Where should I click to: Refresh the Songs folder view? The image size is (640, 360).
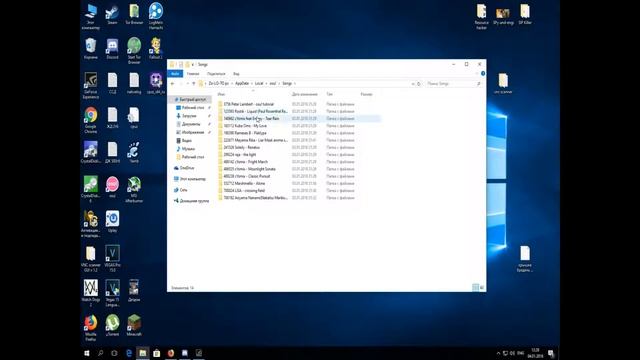(419, 84)
